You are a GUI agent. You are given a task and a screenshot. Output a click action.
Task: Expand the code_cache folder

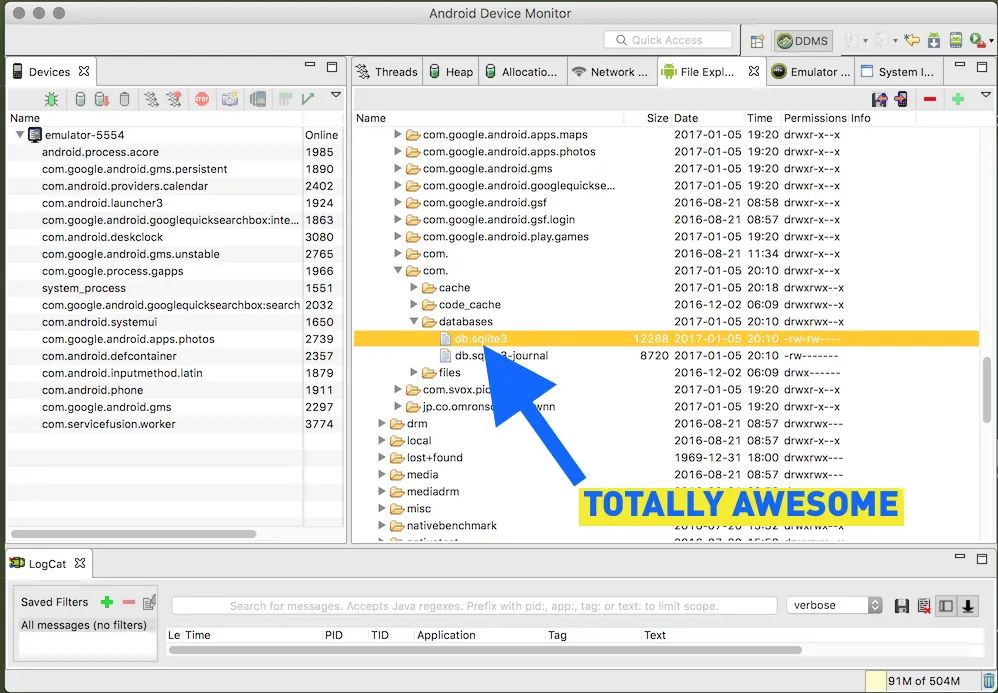(414, 304)
